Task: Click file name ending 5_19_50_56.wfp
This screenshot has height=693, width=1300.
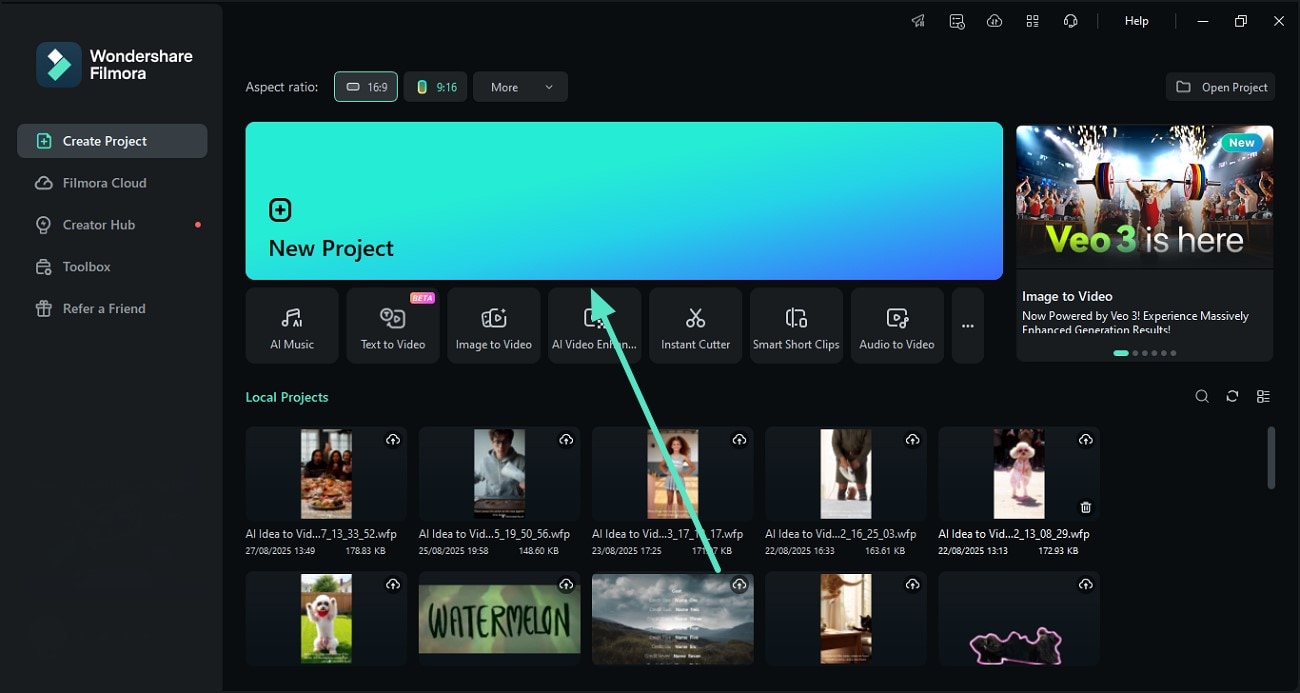Action: pyautogui.click(x=494, y=534)
